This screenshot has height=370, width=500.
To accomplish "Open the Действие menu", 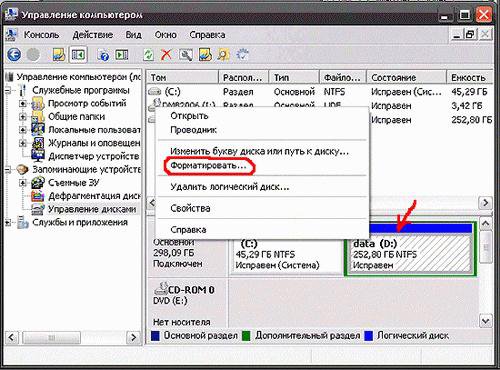I will point(93,35).
